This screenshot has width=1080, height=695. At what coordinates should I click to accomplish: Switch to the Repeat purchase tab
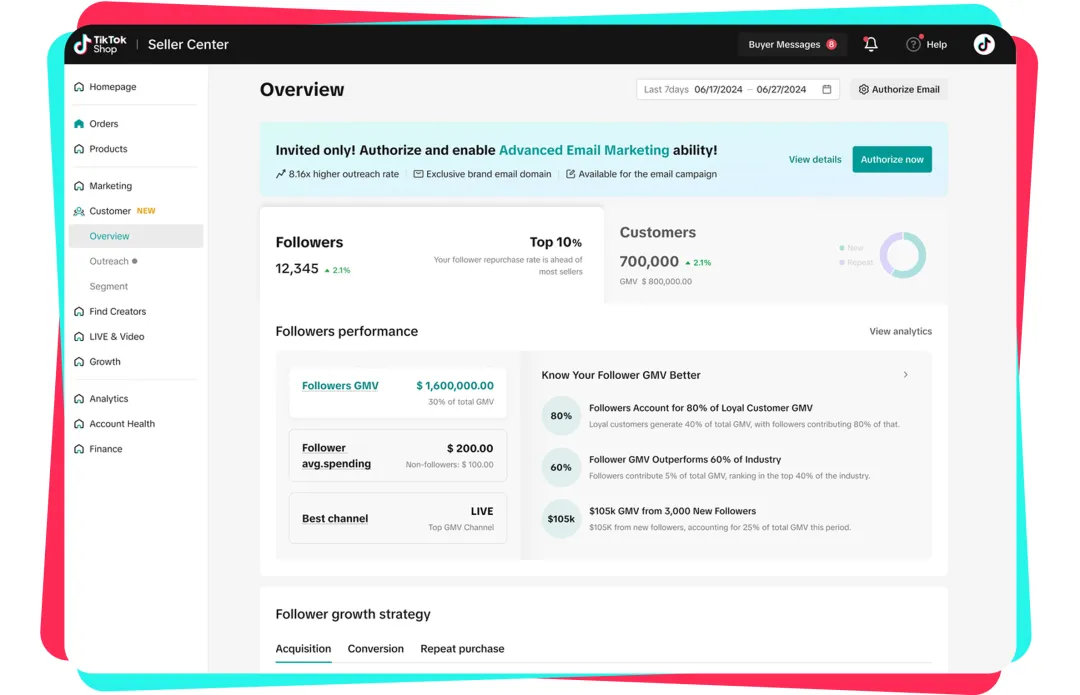click(462, 649)
